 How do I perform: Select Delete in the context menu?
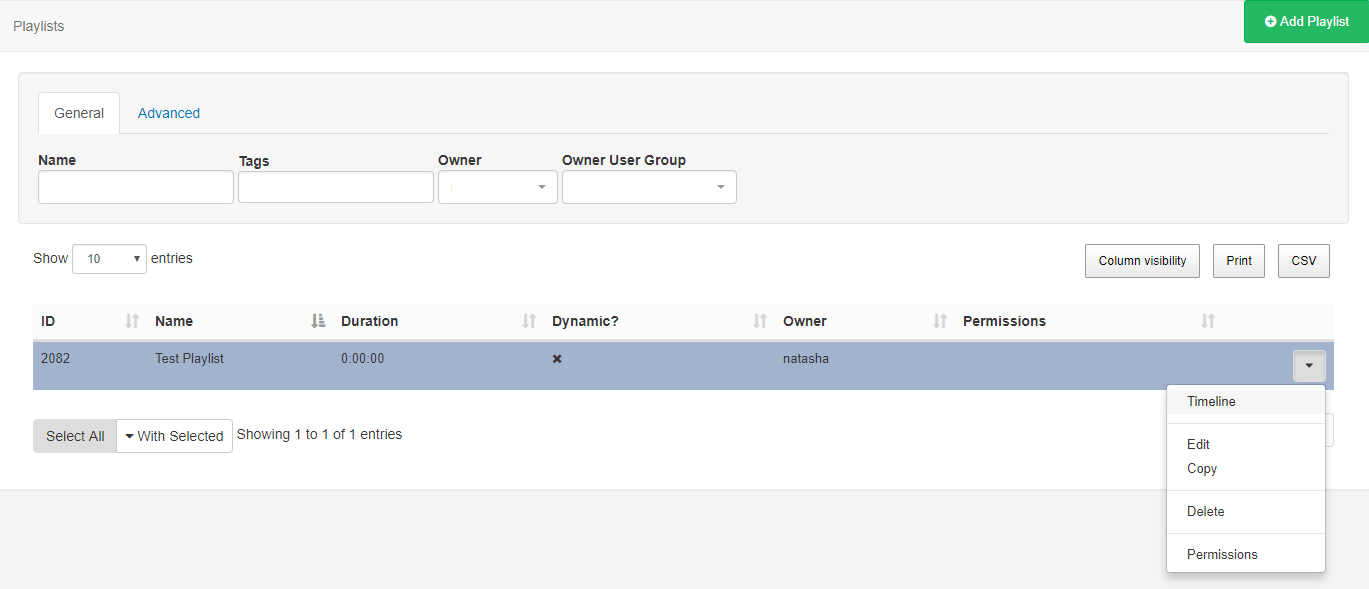pos(1205,511)
